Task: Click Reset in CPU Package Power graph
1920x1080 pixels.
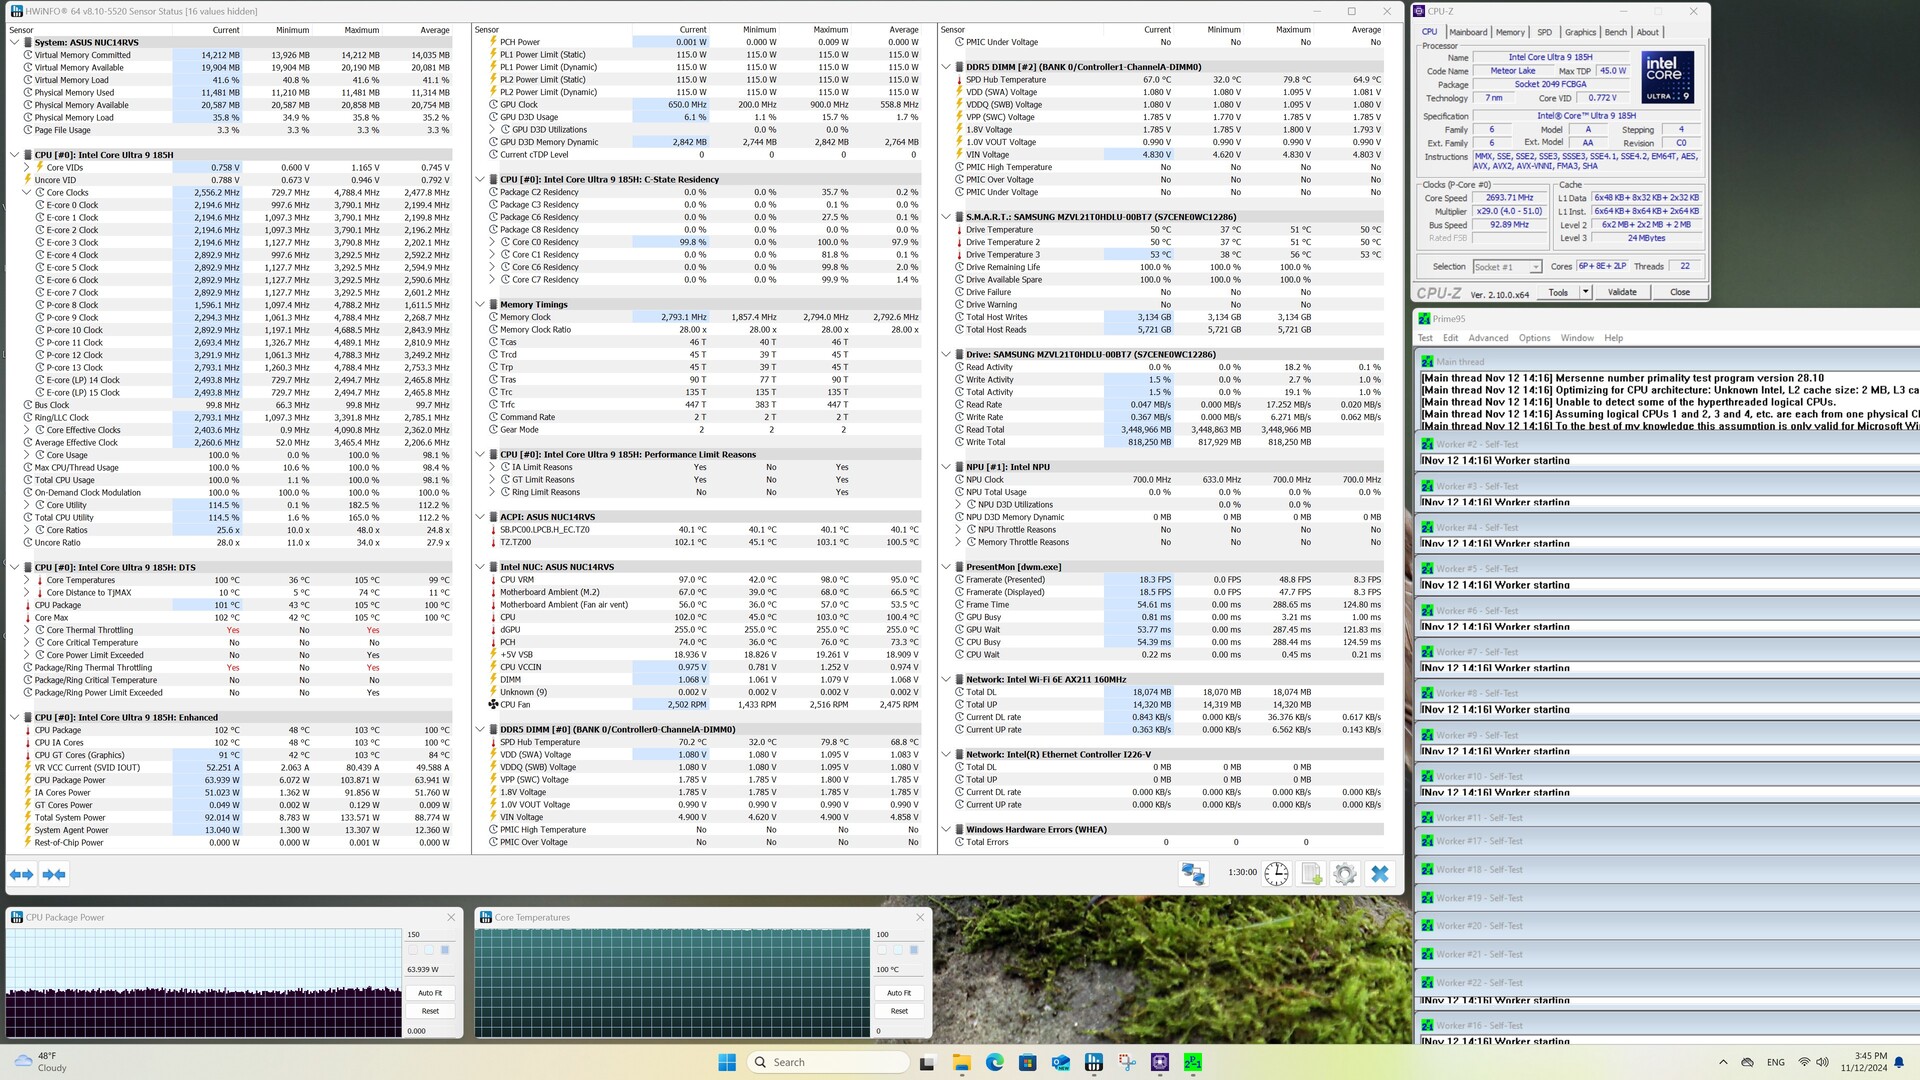Action: [x=430, y=1011]
